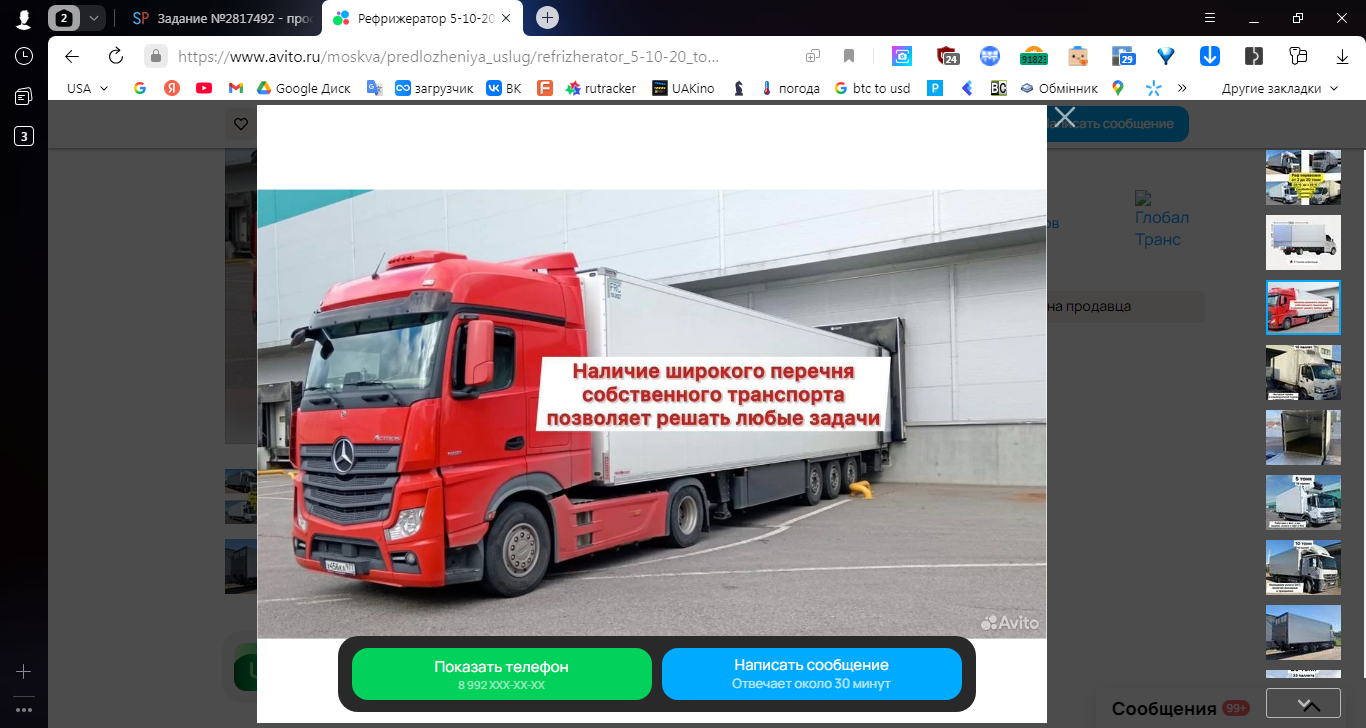This screenshot has width=1366, height=728.
Task: Open the Gmail bookmark
Action: tap(236, 88)
